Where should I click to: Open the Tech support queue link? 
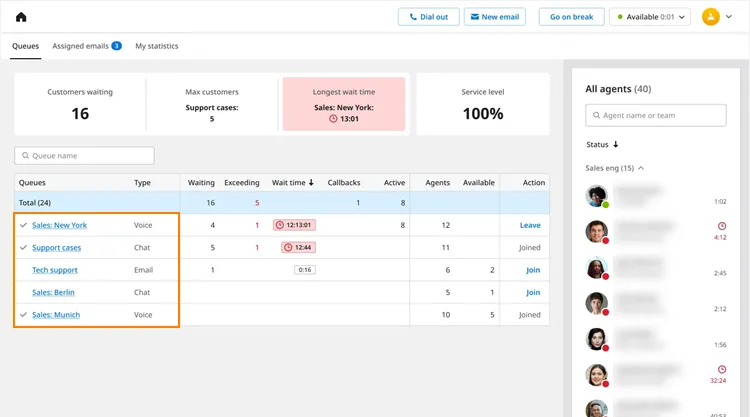coord(55,270)
